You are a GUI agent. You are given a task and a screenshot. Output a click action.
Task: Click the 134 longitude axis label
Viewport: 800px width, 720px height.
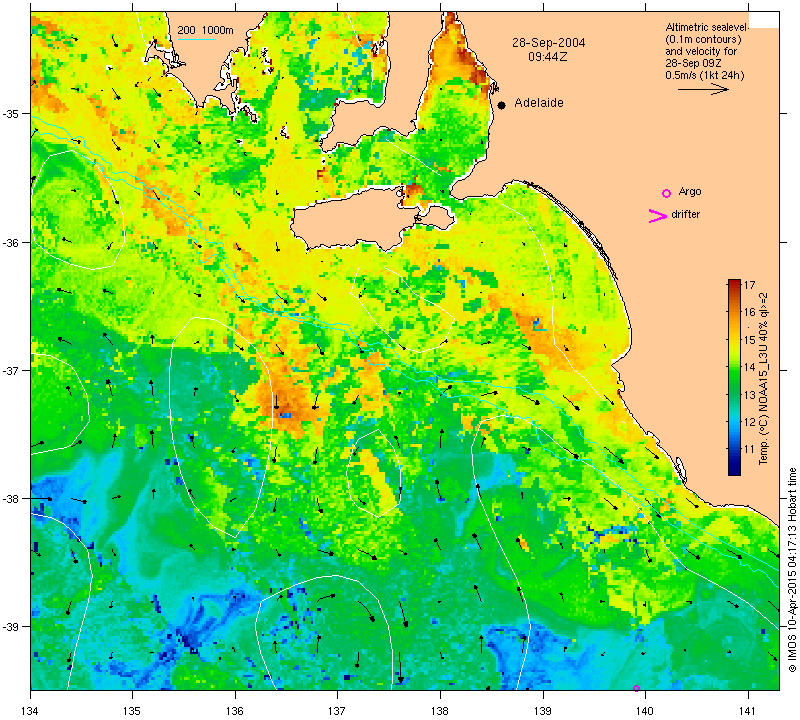(x=31, y=711)
